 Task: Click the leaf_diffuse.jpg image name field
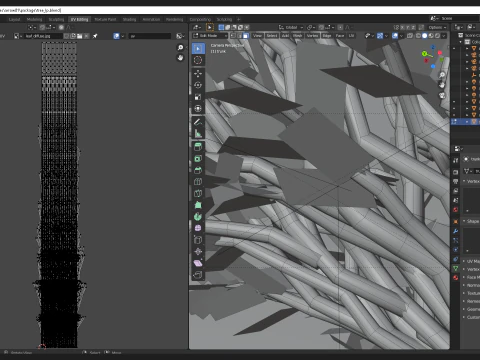pyautogui.click(x=43, y=36)
